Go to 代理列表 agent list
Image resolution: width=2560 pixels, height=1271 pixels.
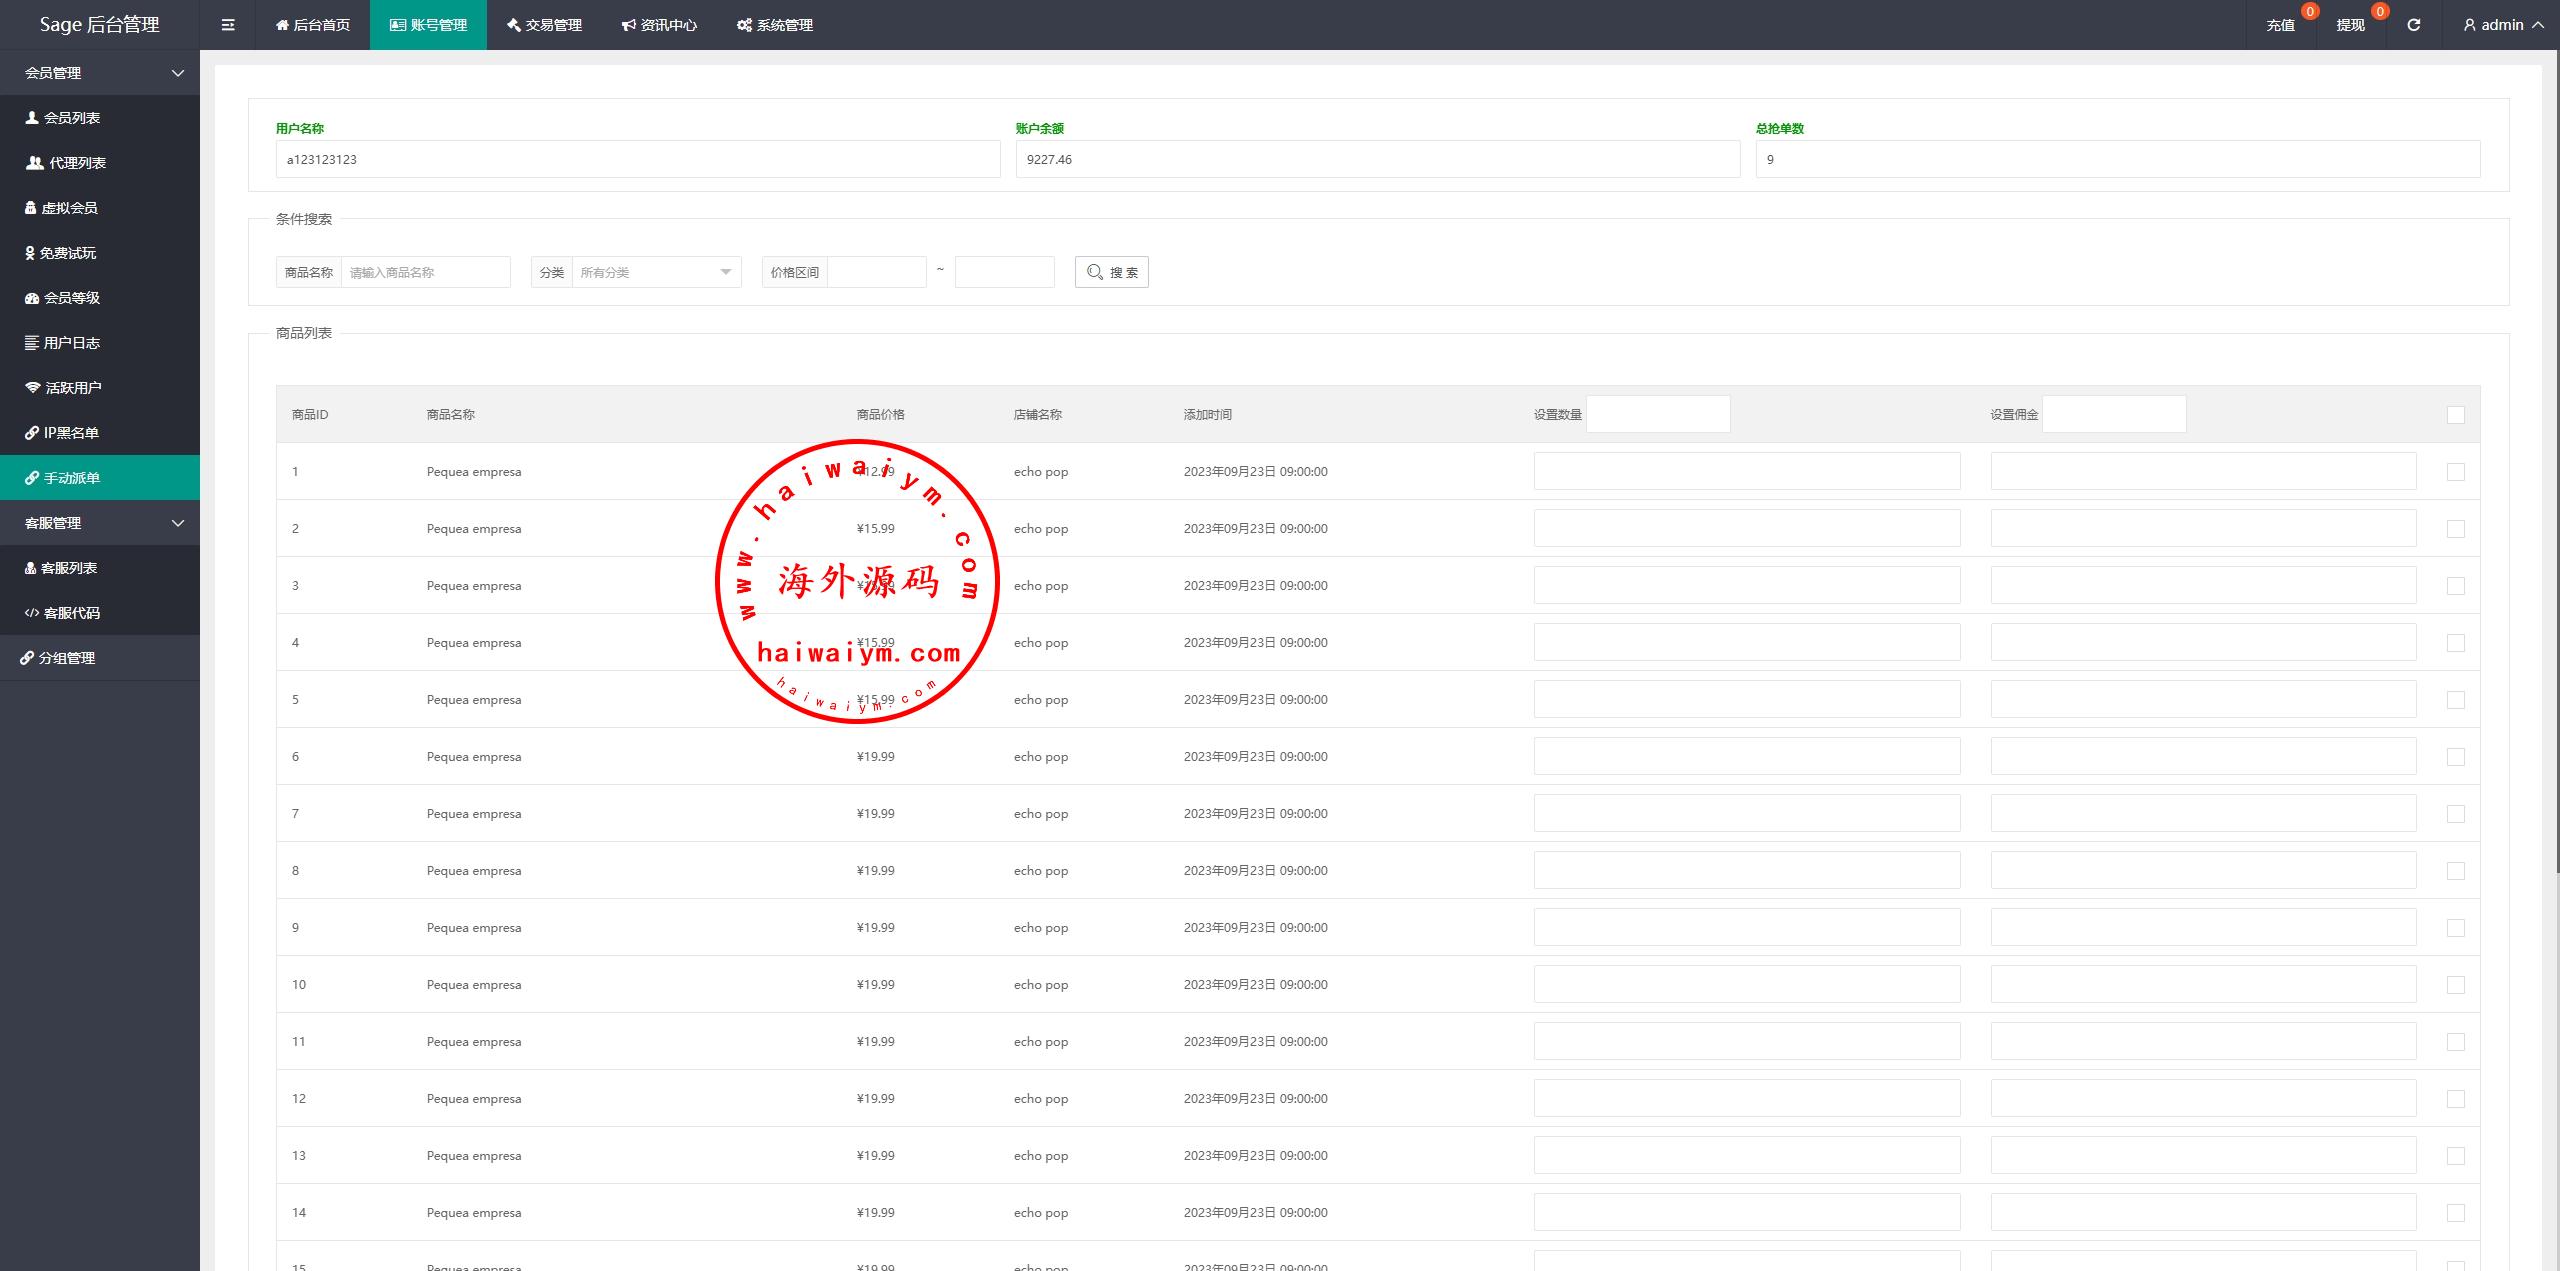click(x=77, y=163)
